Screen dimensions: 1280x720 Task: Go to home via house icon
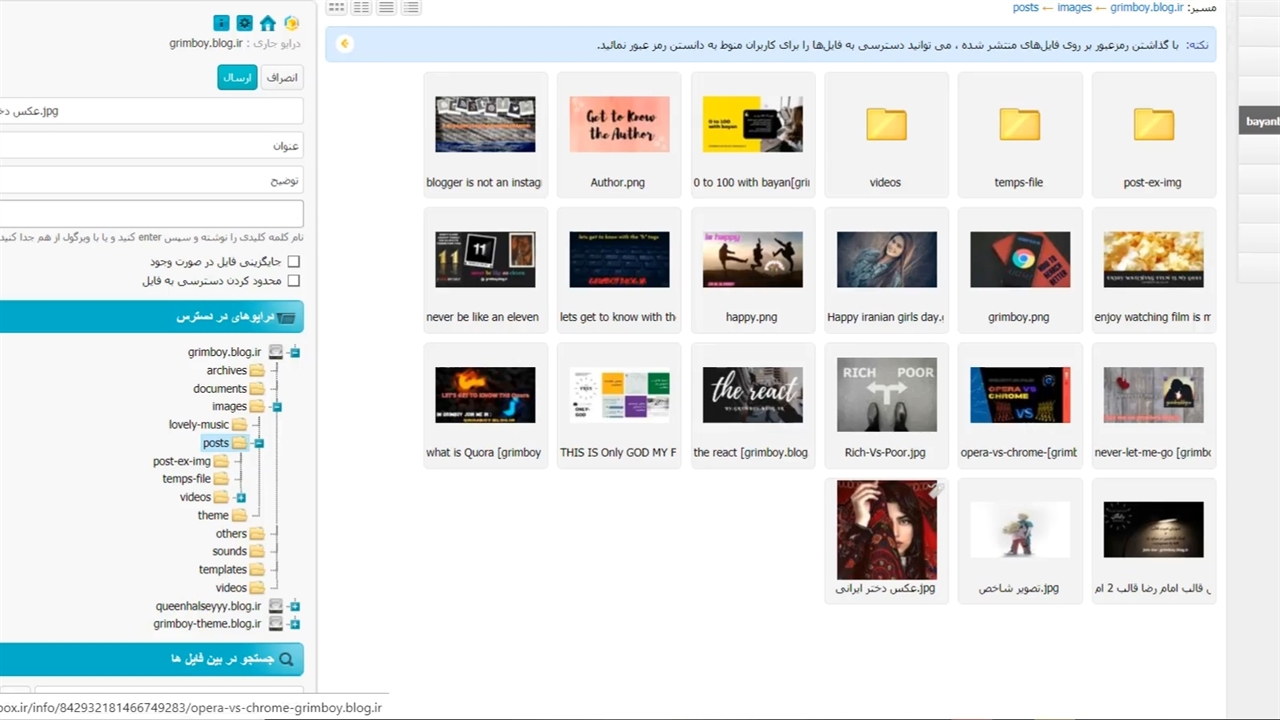click(x=267, y=23)
